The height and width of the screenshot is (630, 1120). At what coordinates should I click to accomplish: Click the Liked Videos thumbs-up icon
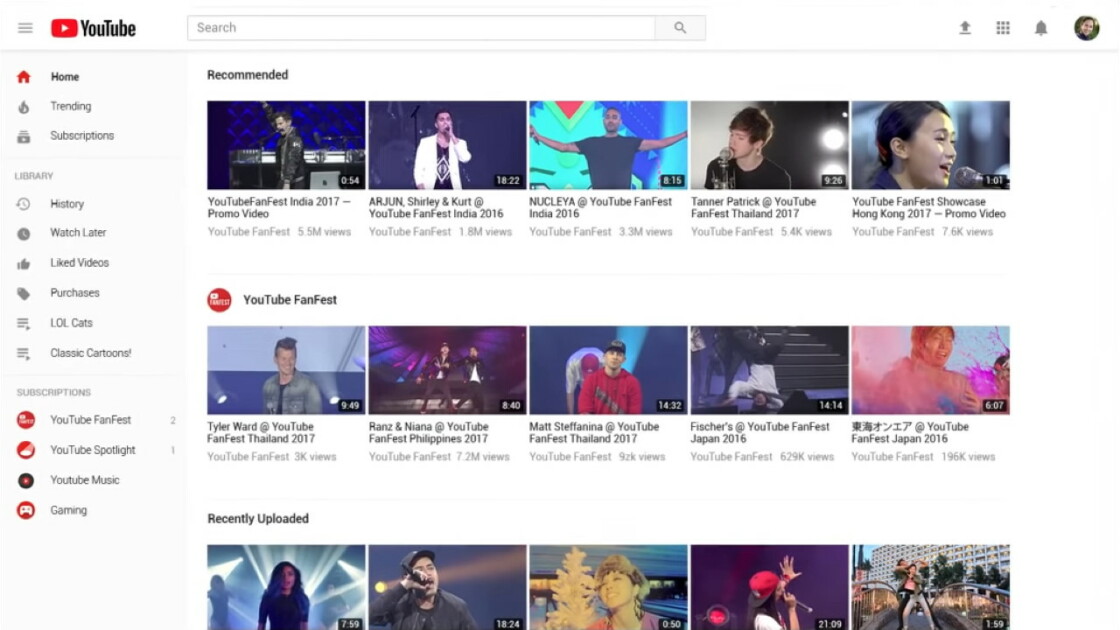pyautogui.click(x=24, y=264)
